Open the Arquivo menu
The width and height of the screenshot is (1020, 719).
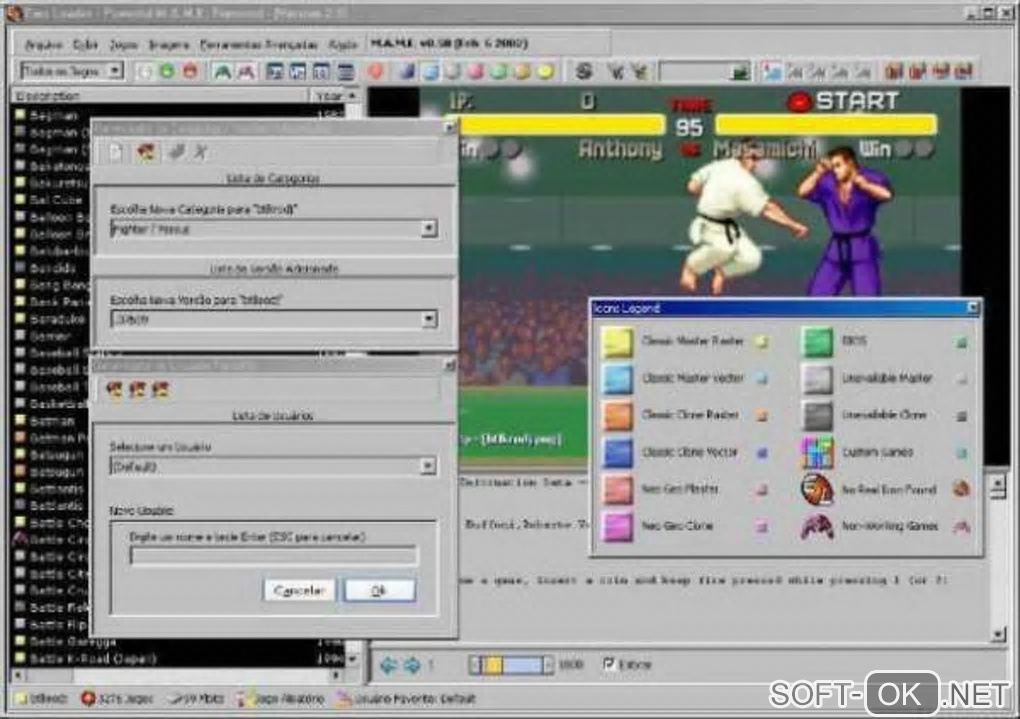[43, 44]
